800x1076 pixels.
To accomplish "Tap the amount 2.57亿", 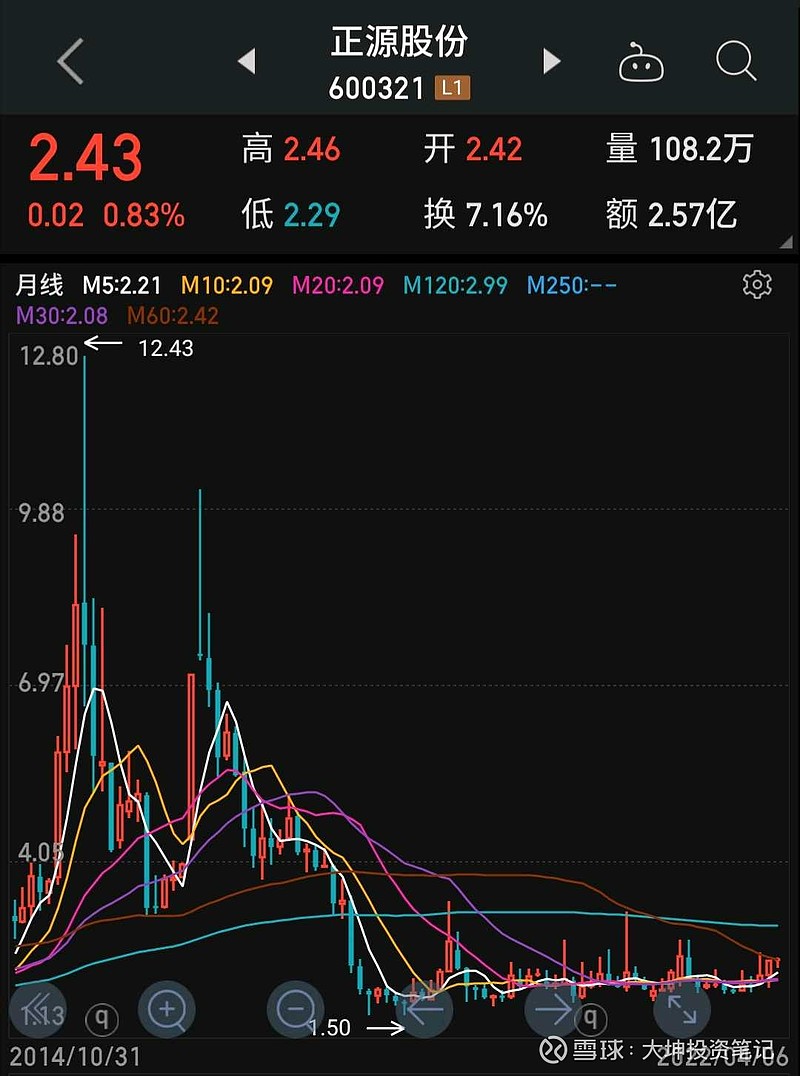I will (x=693, y=215).
